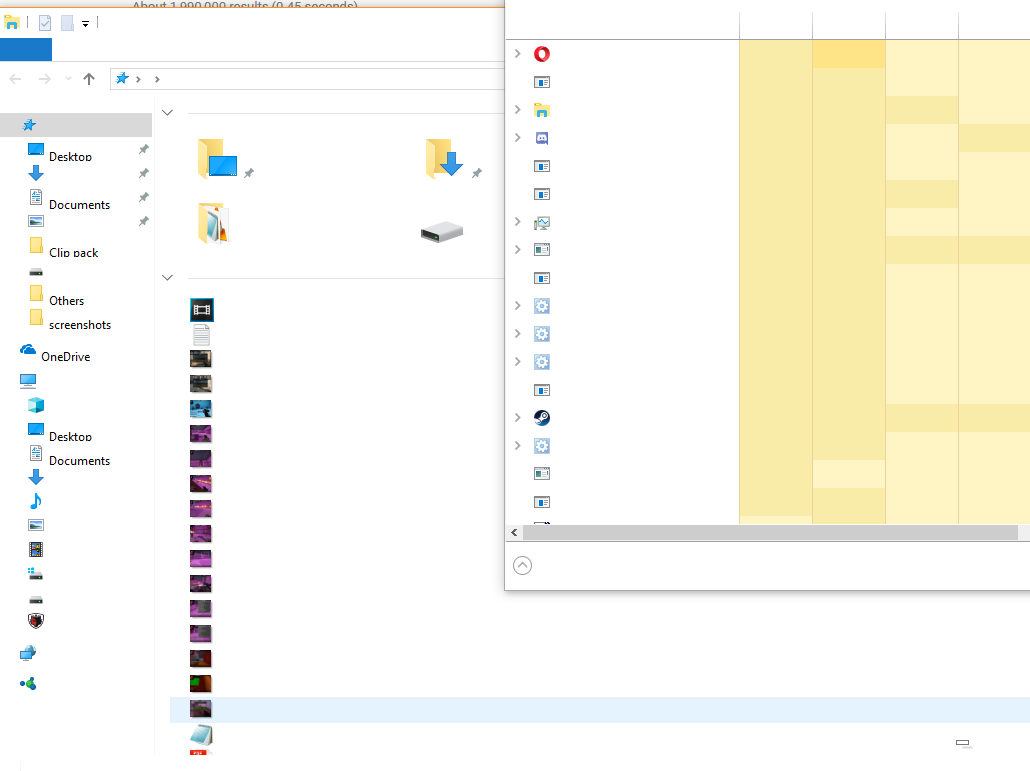Open recent locations dropdown beside Forward arrow

[68, 79]
